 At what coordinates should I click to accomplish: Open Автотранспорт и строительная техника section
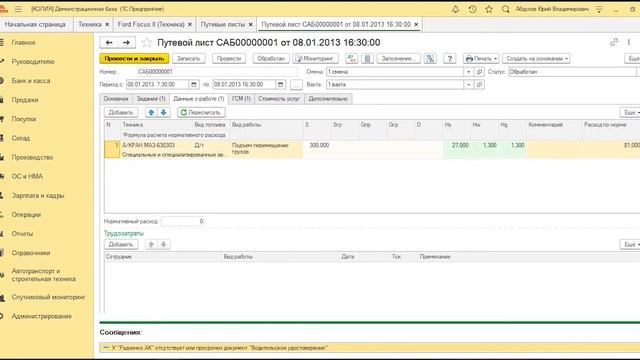(44, 275)
